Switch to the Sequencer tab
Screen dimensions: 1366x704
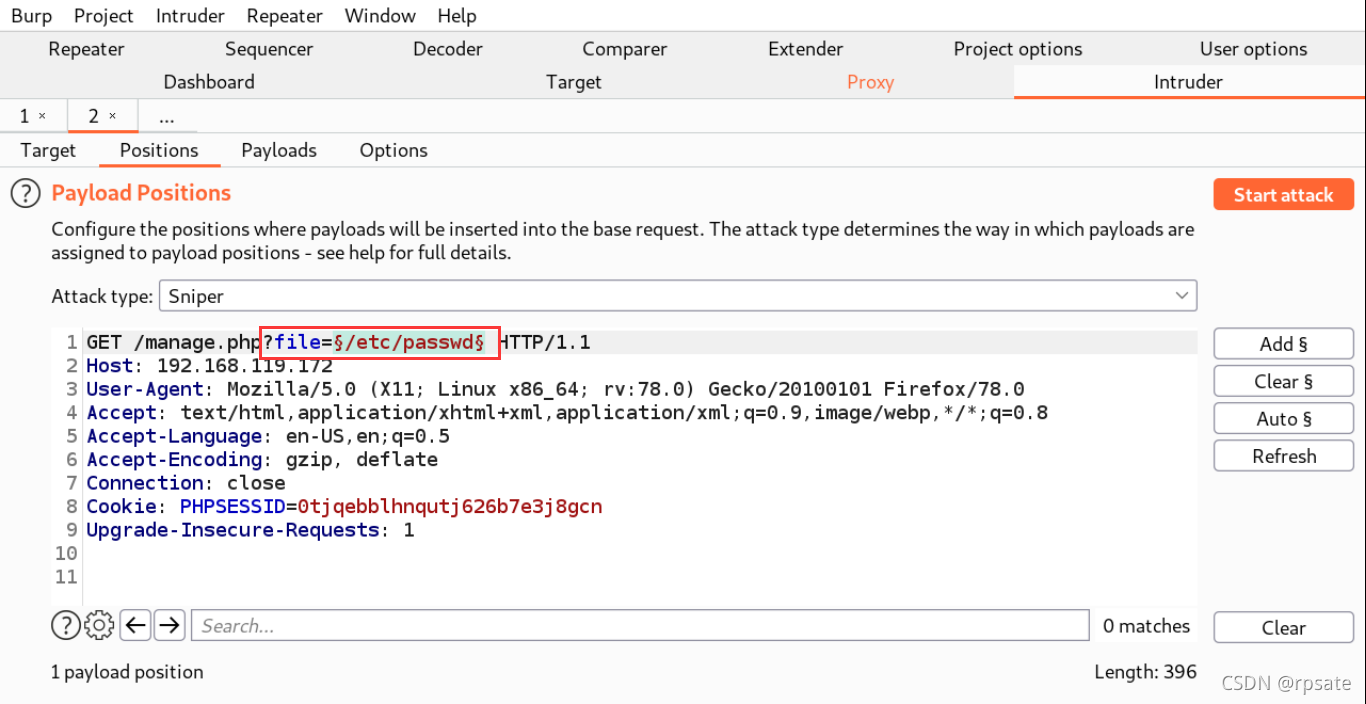(x=269, y=49)
